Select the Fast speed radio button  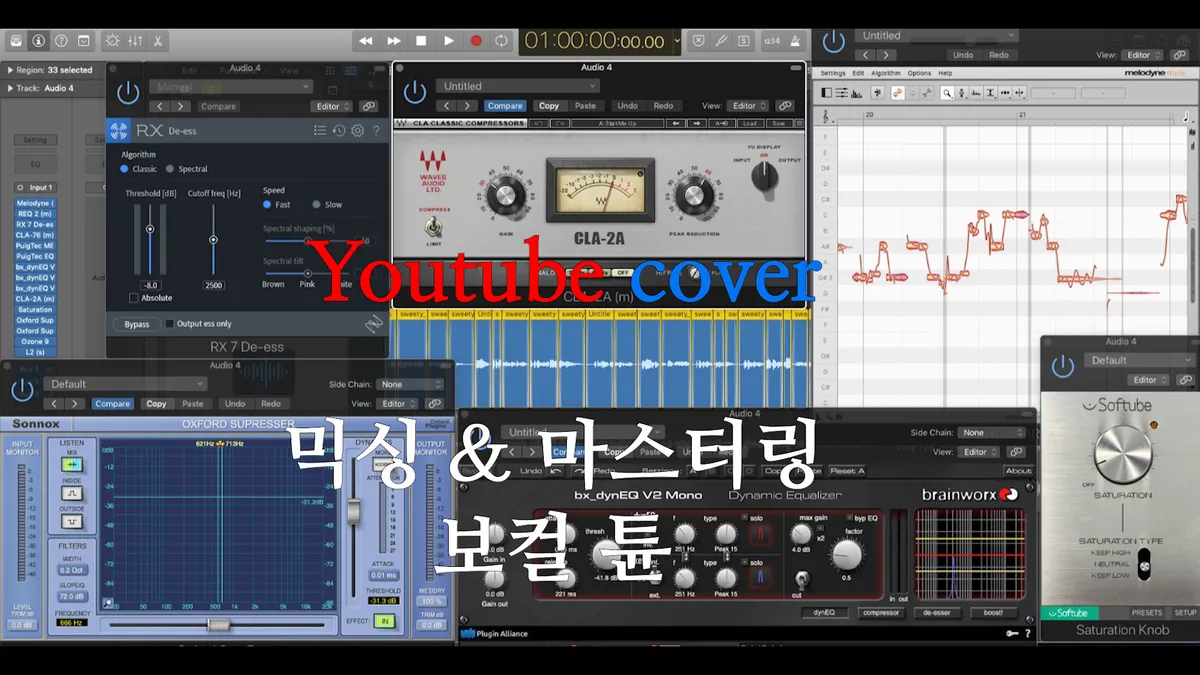267,204
